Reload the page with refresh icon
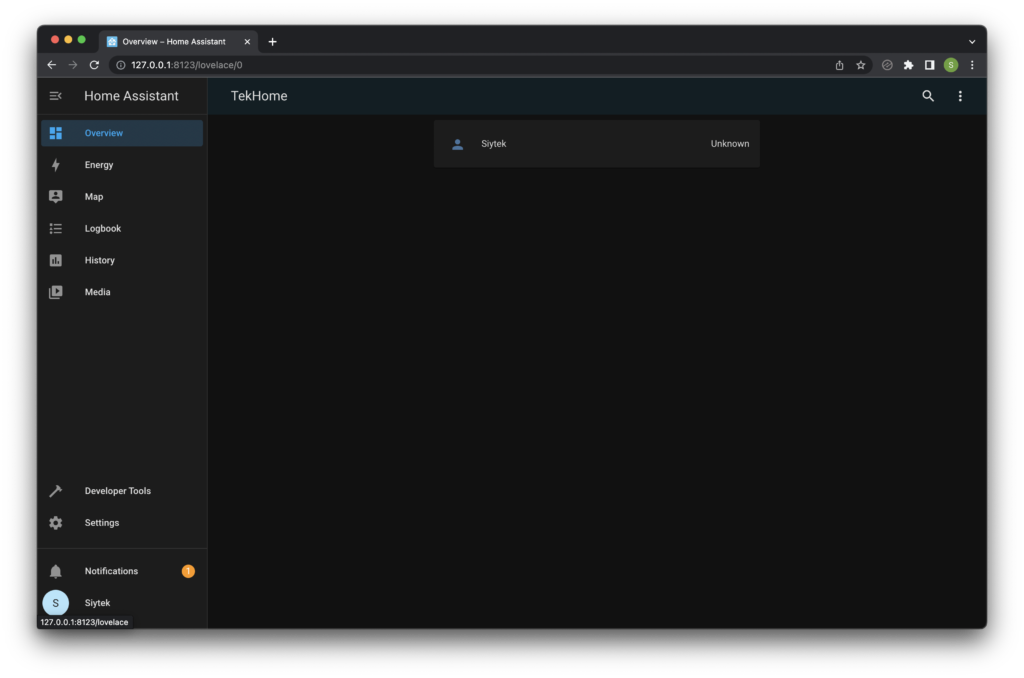This screenshot has width=1024, height=678. click(x=94, y=65)
